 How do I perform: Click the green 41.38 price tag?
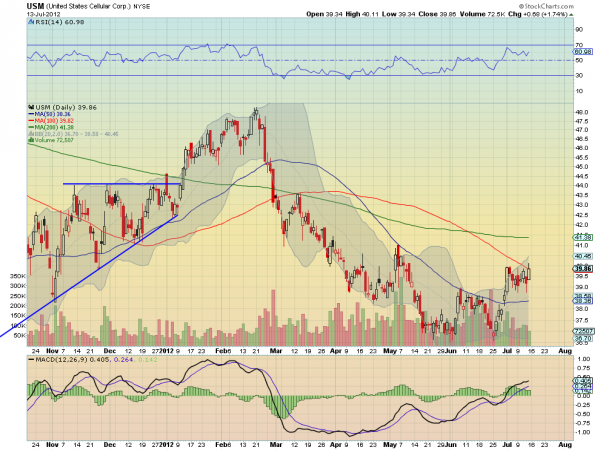click(x=583, y=238)
